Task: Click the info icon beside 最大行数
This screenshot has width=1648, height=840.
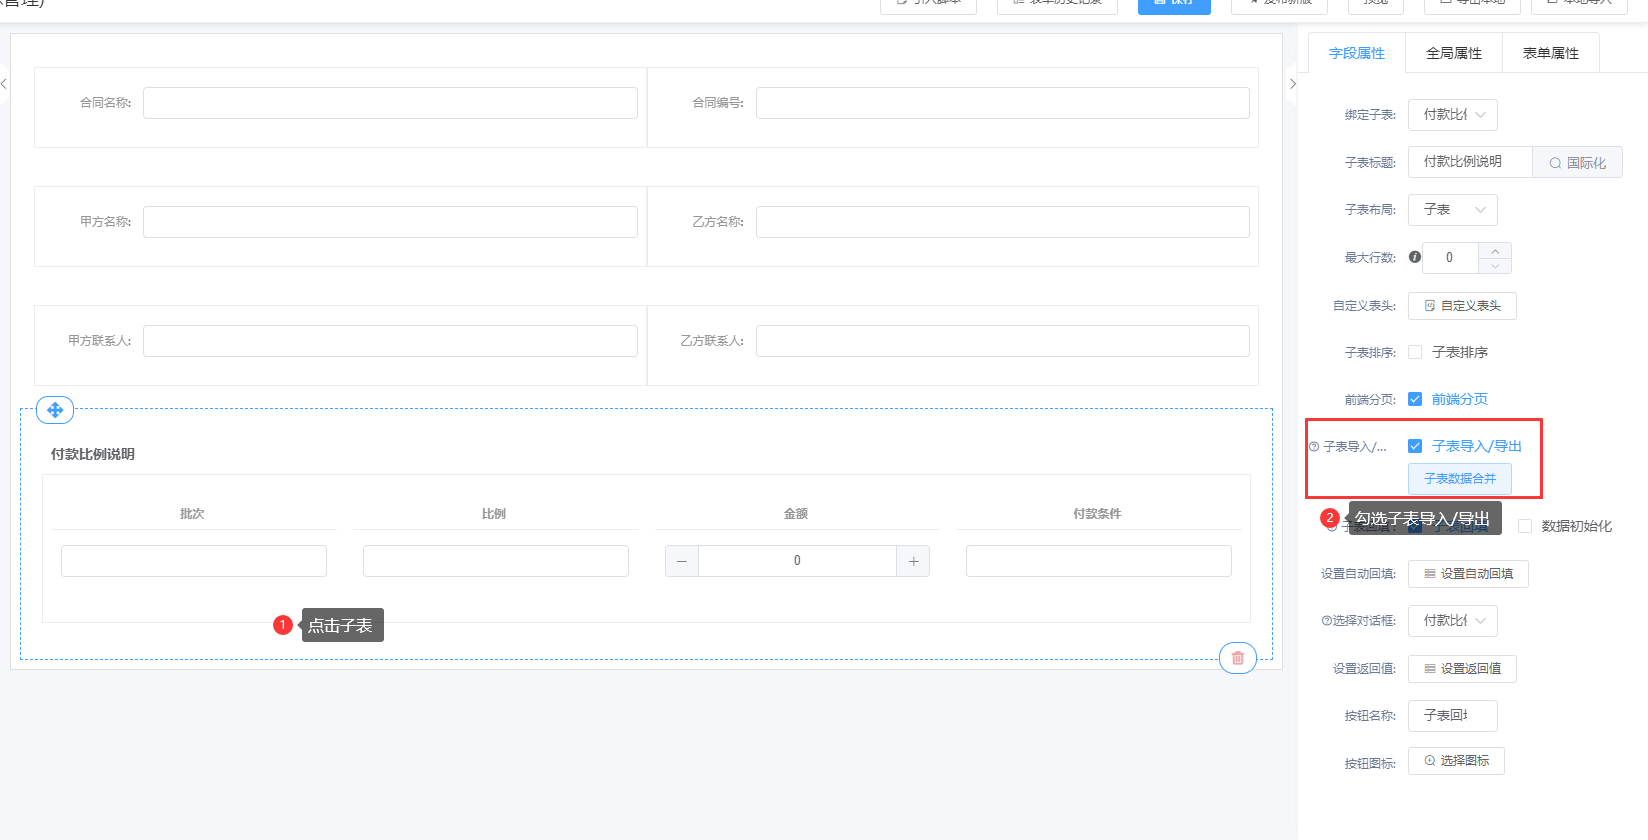Action: click(1414, 257)
